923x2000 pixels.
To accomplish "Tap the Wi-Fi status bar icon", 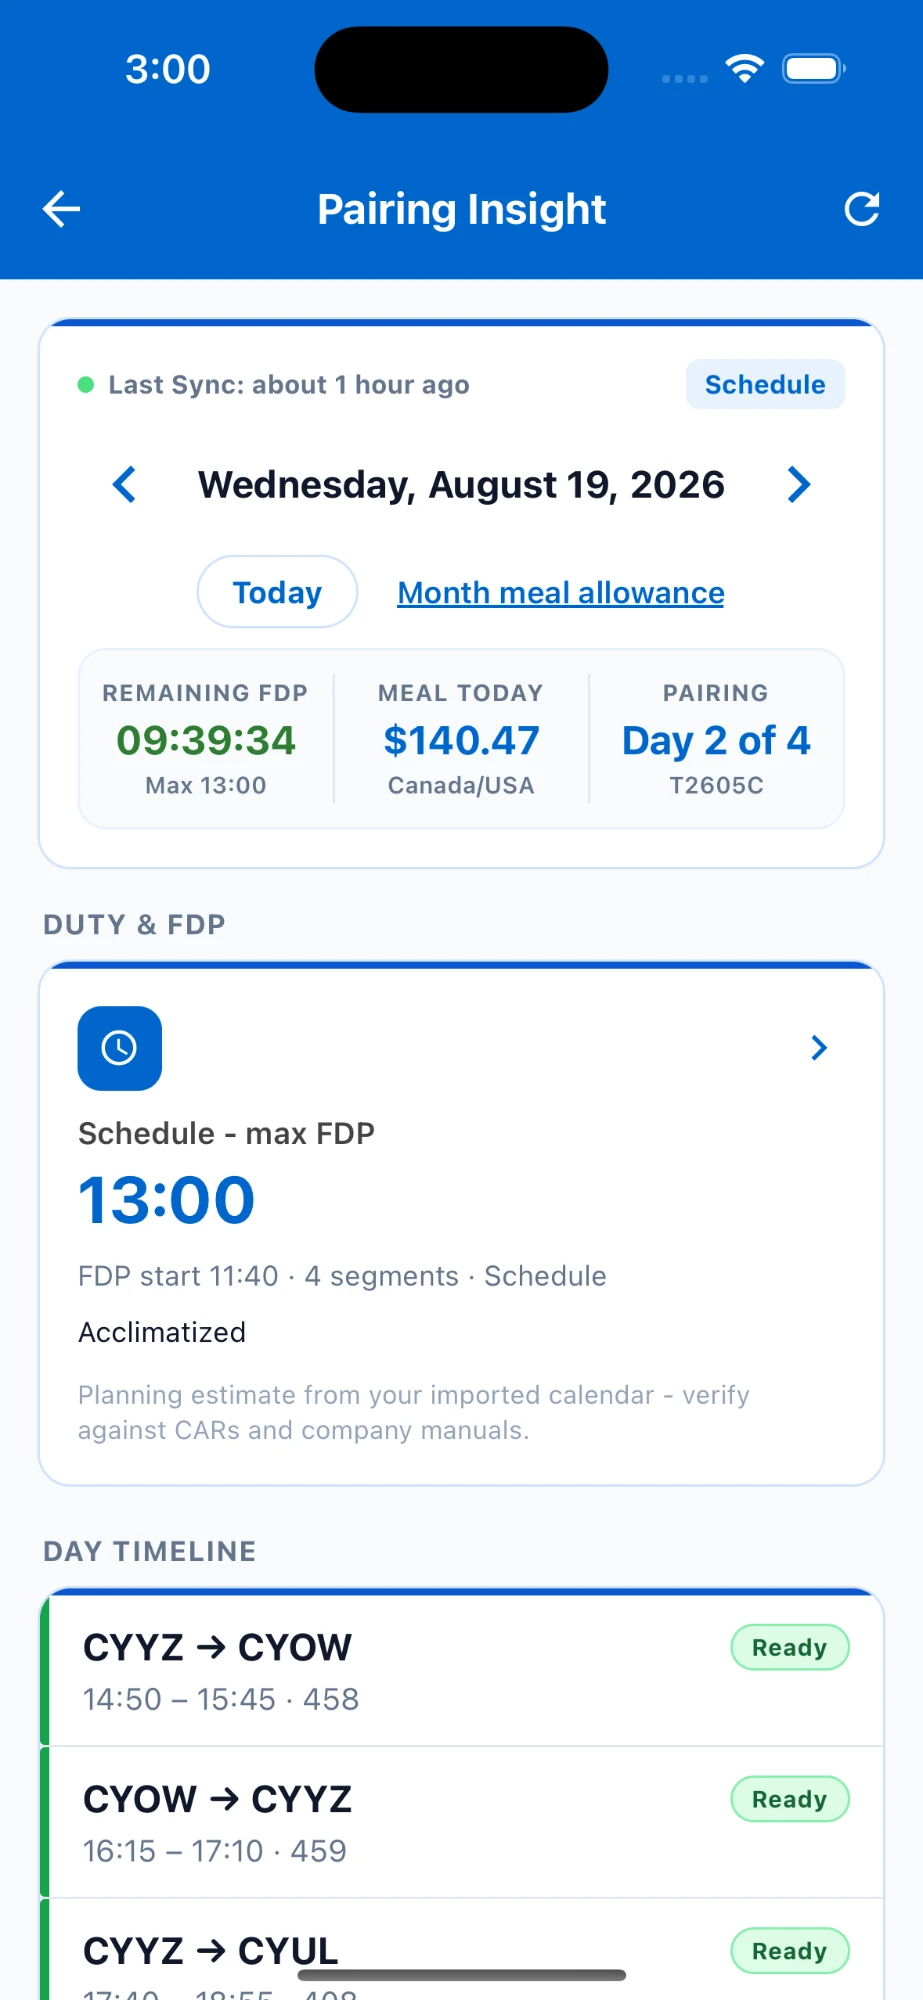I will (x=745, y=69).
